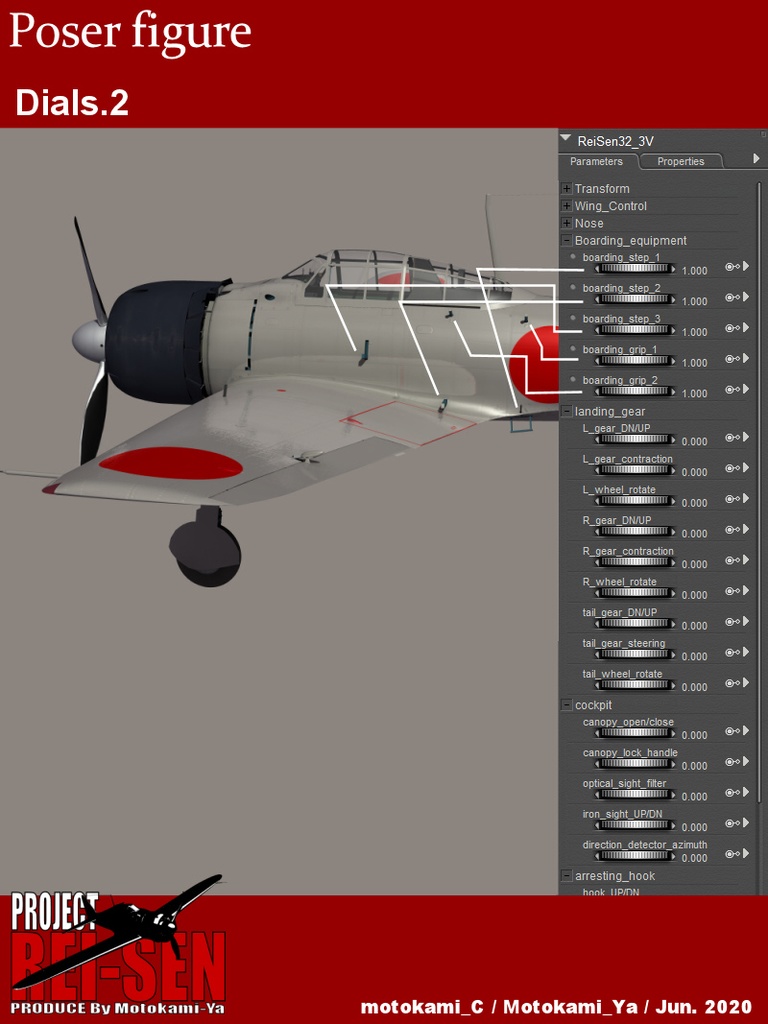
Task: Click the key icon for L_wheel_rotate
Action: 732,499
